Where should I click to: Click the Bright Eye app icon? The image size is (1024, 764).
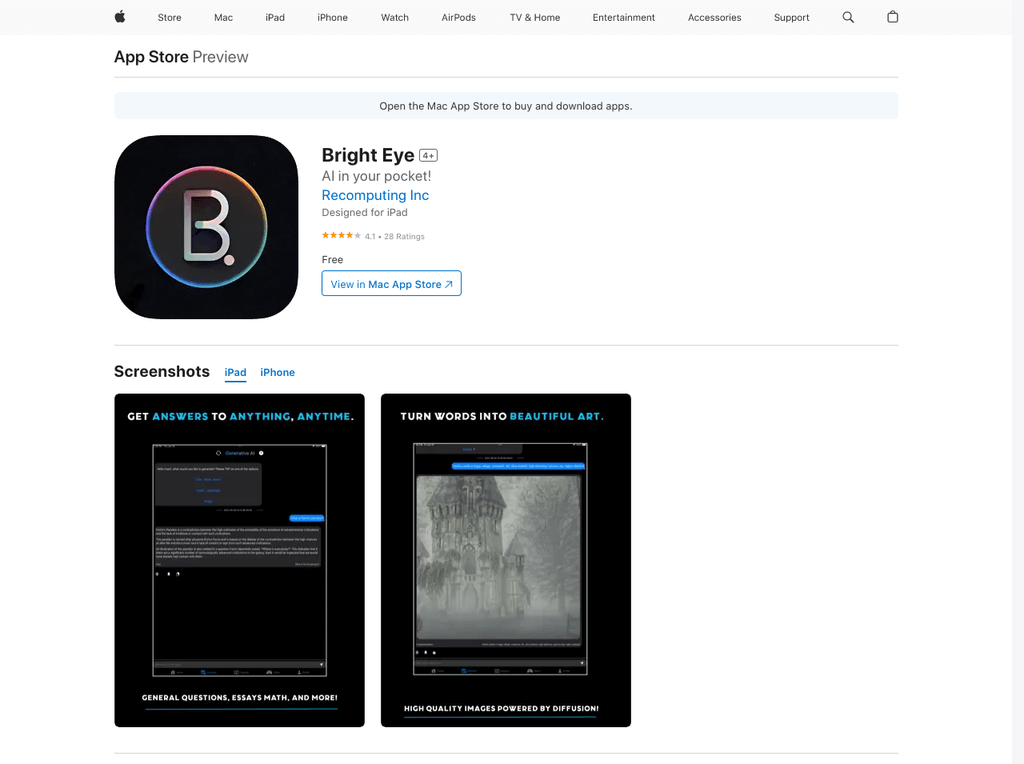pyautogui.click(x=206, y=227)
